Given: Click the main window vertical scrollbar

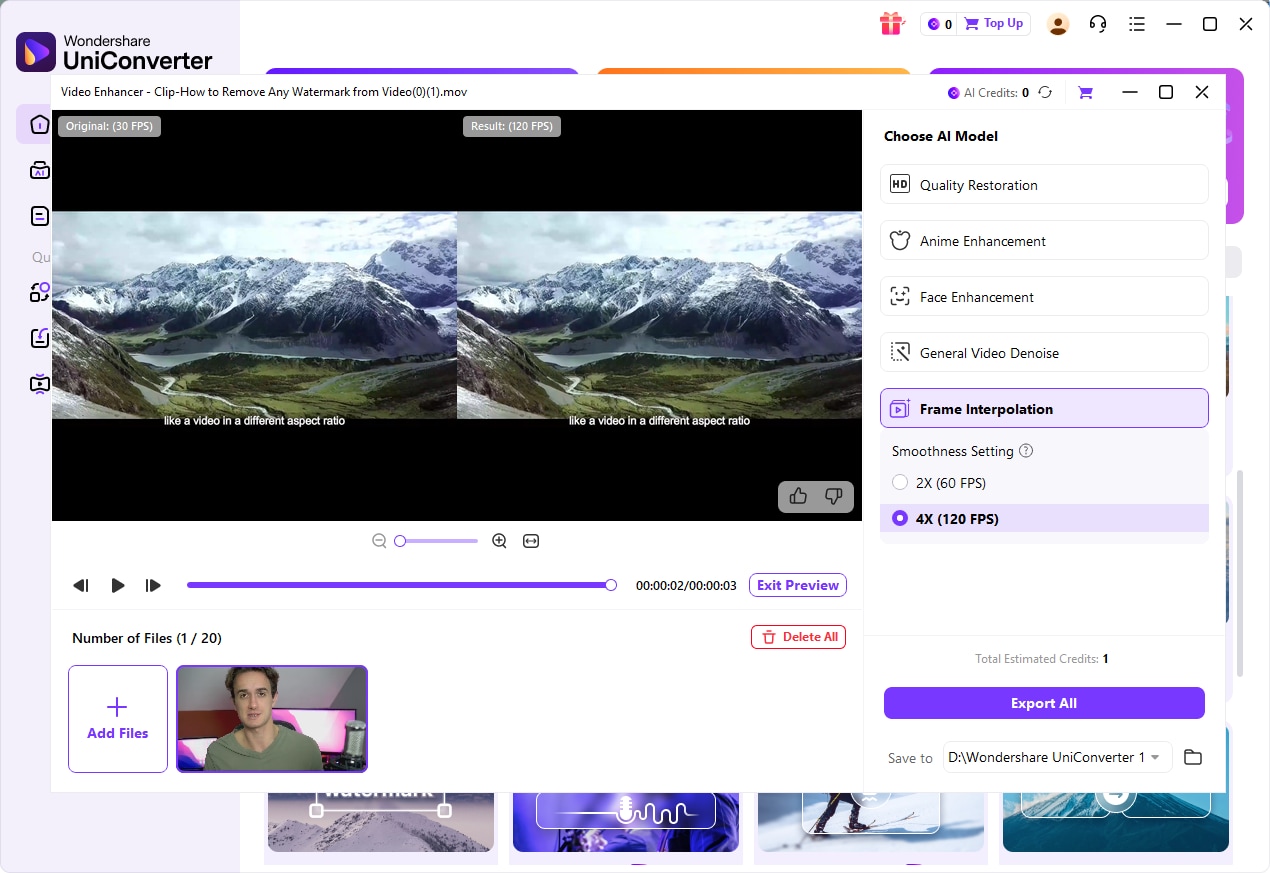Looking at the screenshot, I should click(x=1240, y=575).
